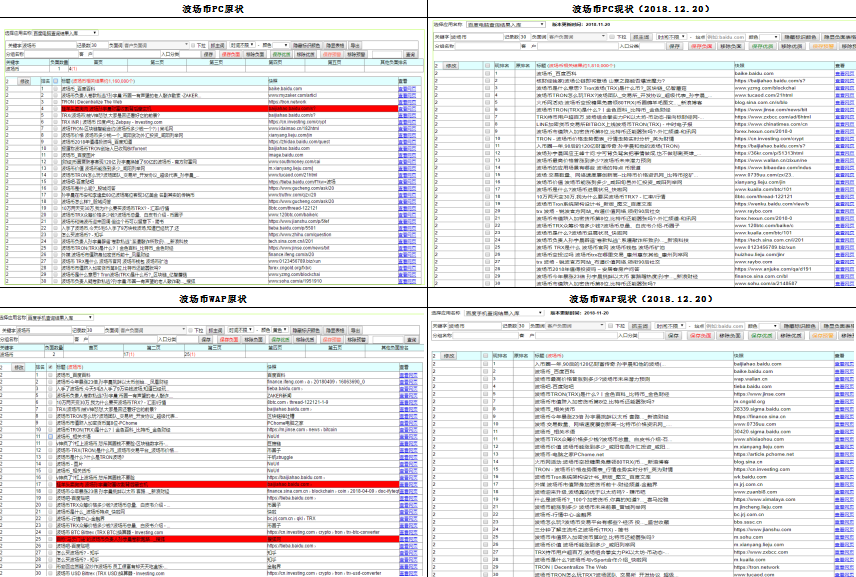The image size is (856, 577).
Task: Open application name dropdown in PC现状 panel
Action: [506, 25]
